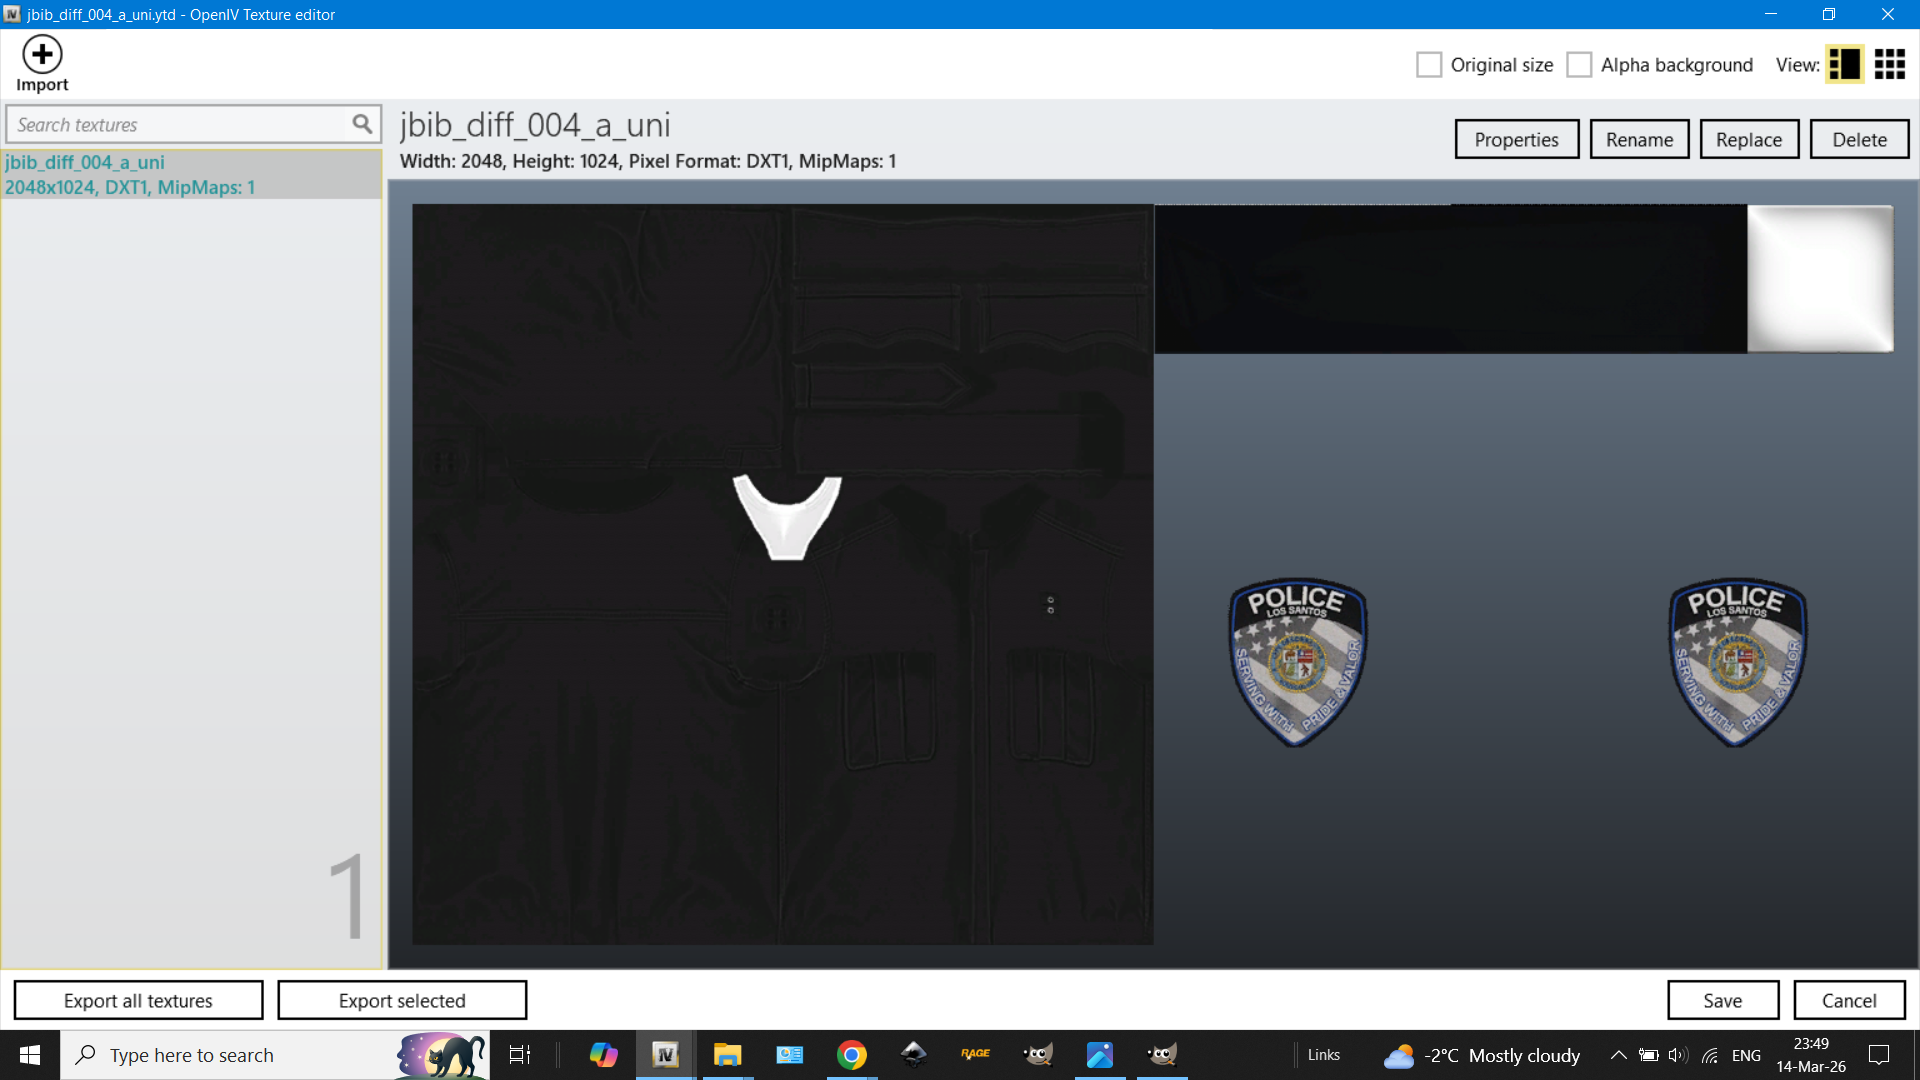Switch to detail list view icon

coord(1844,65)
